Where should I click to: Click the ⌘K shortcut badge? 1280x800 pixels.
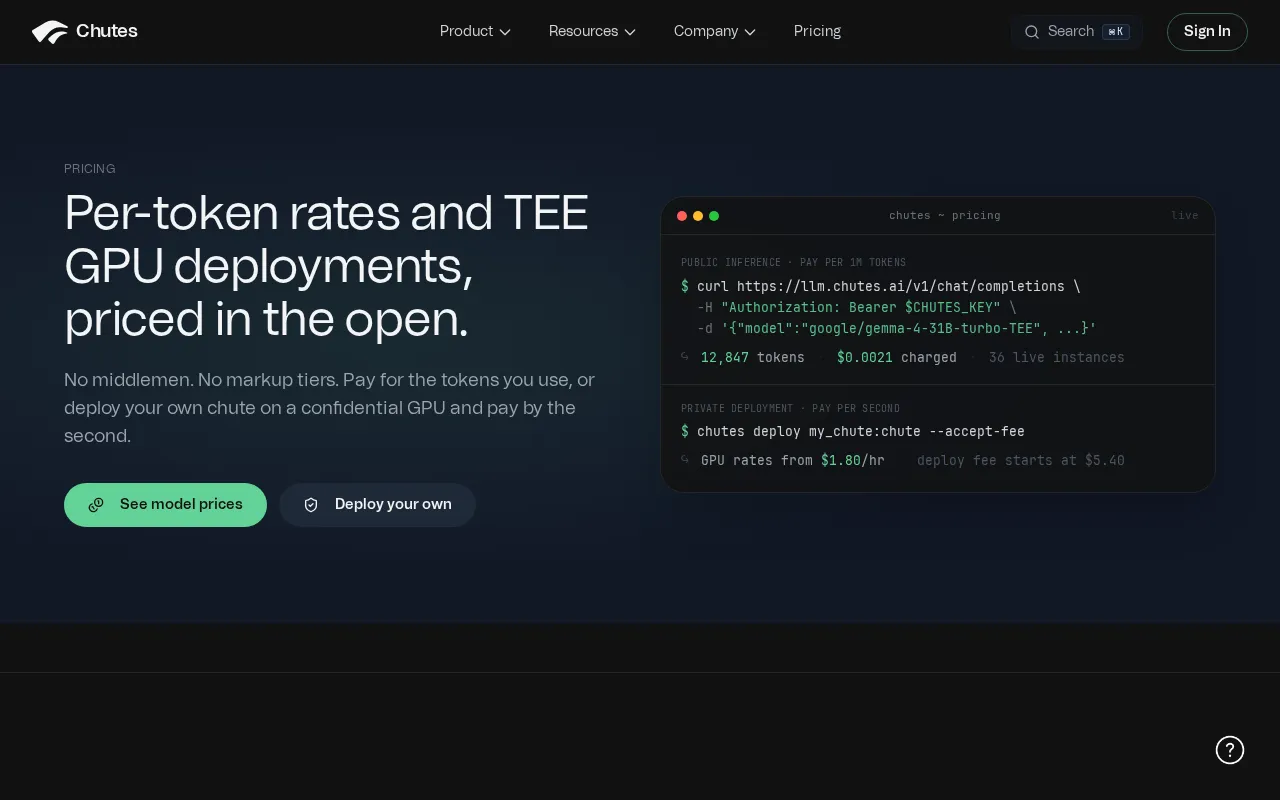pyautogui.click(x=1116, y=32)
